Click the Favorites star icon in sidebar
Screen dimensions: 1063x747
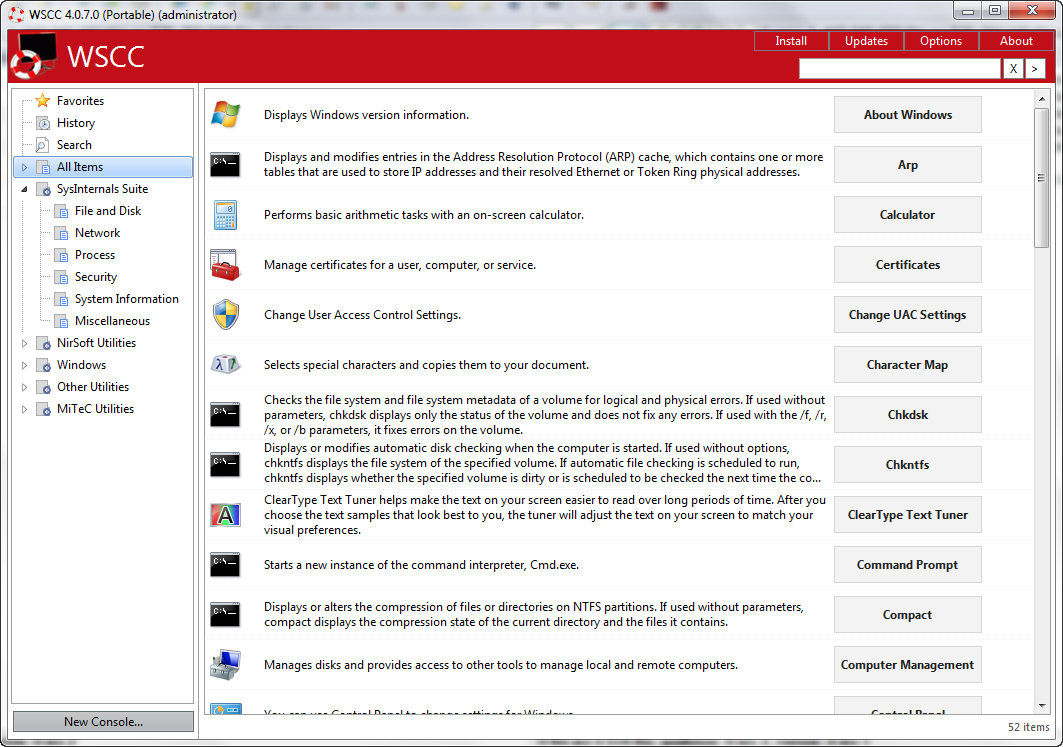point(42,101)
